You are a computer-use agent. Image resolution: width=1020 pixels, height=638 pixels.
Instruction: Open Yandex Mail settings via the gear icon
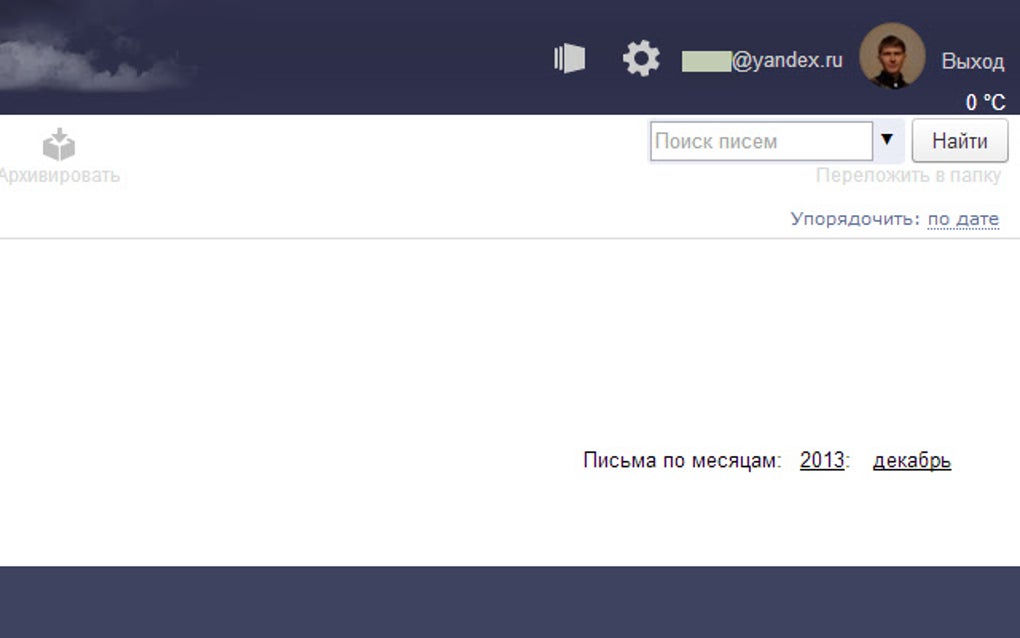point(641,58)
